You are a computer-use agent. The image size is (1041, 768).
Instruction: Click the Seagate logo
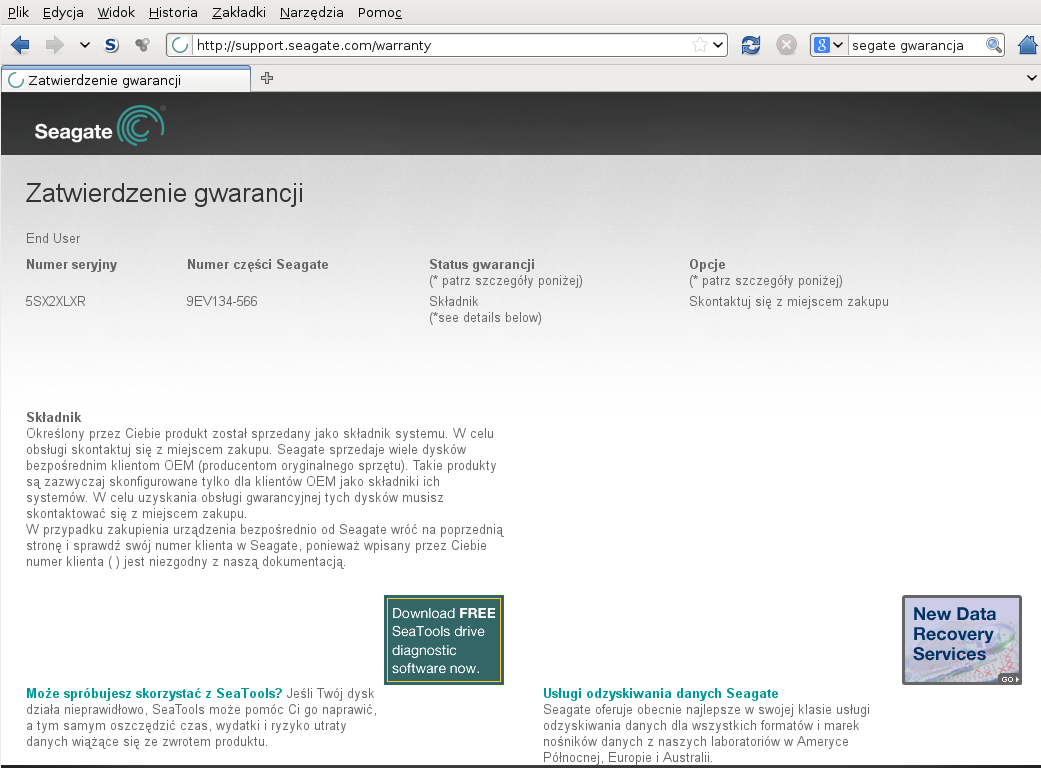click(x=100, y=126)
